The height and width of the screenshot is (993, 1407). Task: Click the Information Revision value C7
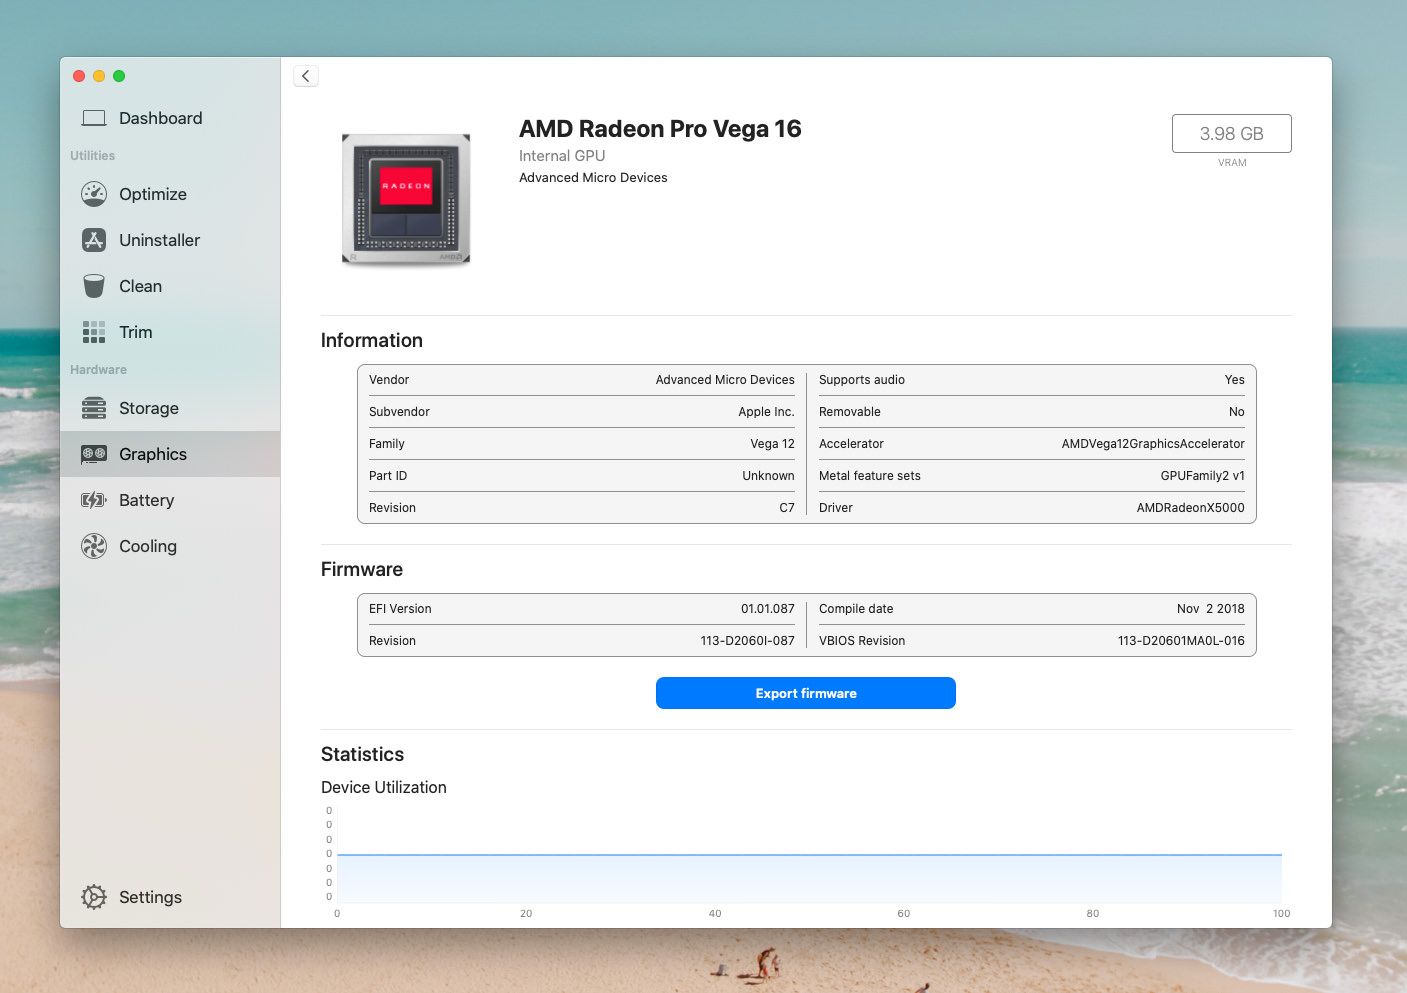[787, 508]
